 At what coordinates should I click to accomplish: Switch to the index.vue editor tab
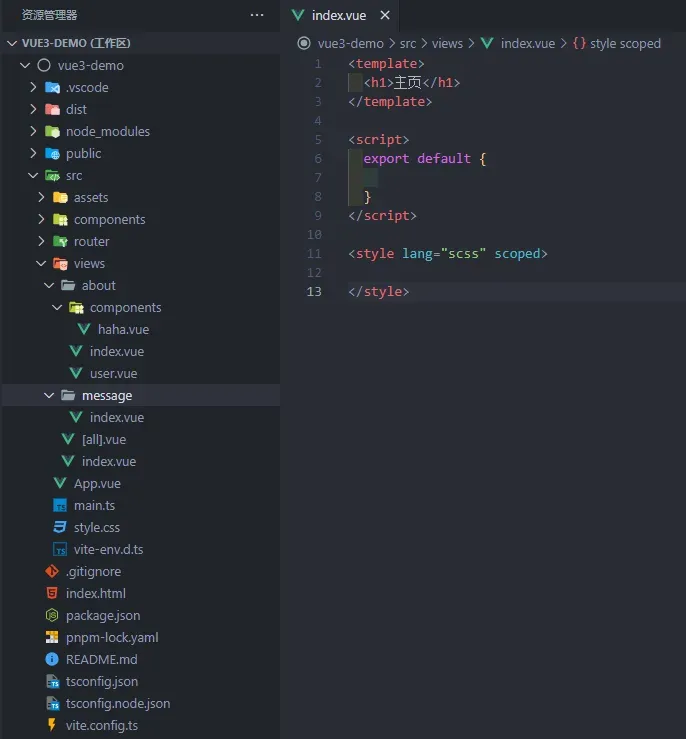pos(339,16)
